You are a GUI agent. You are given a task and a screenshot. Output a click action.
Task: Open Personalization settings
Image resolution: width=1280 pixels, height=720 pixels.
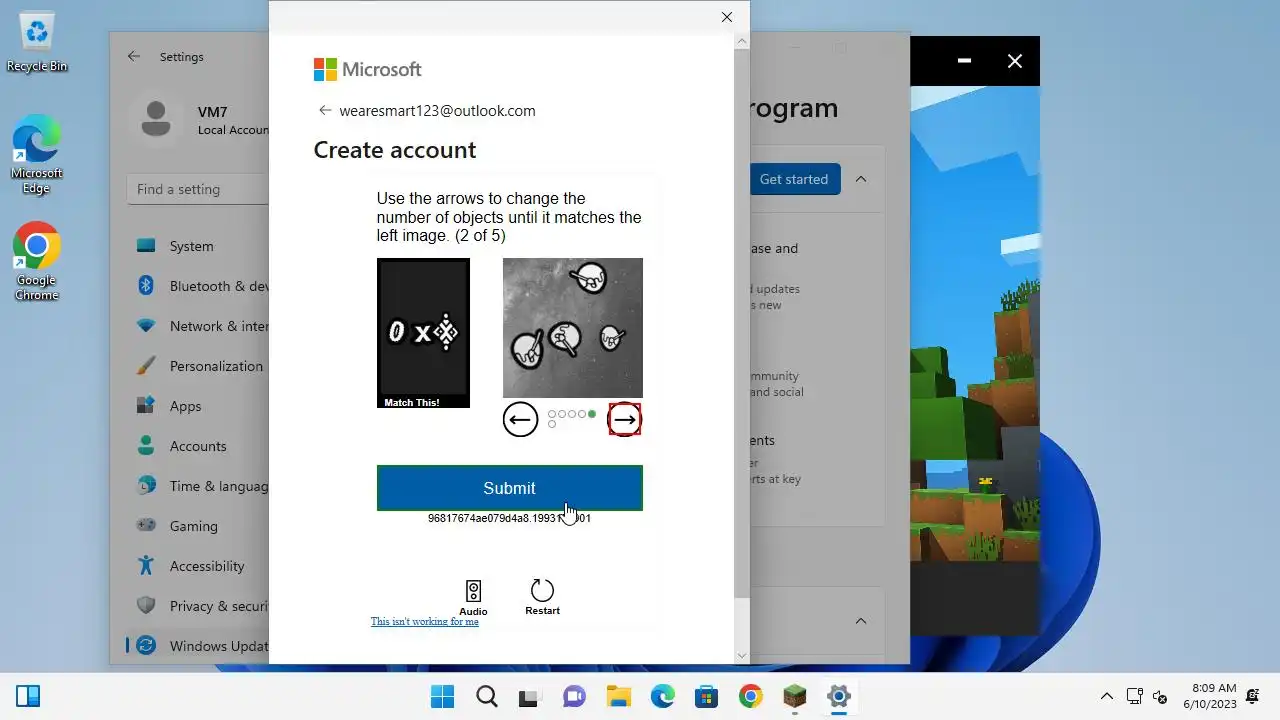(198, 366)
